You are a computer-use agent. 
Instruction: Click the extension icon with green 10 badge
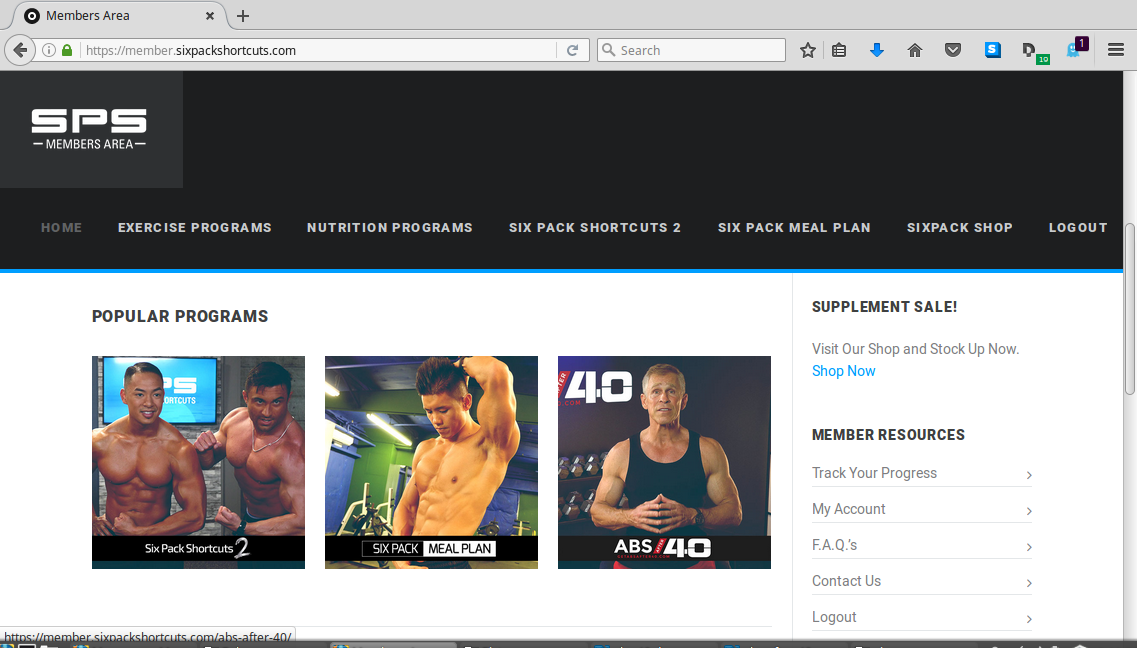pyautogui.click(x=1033, y=51)
